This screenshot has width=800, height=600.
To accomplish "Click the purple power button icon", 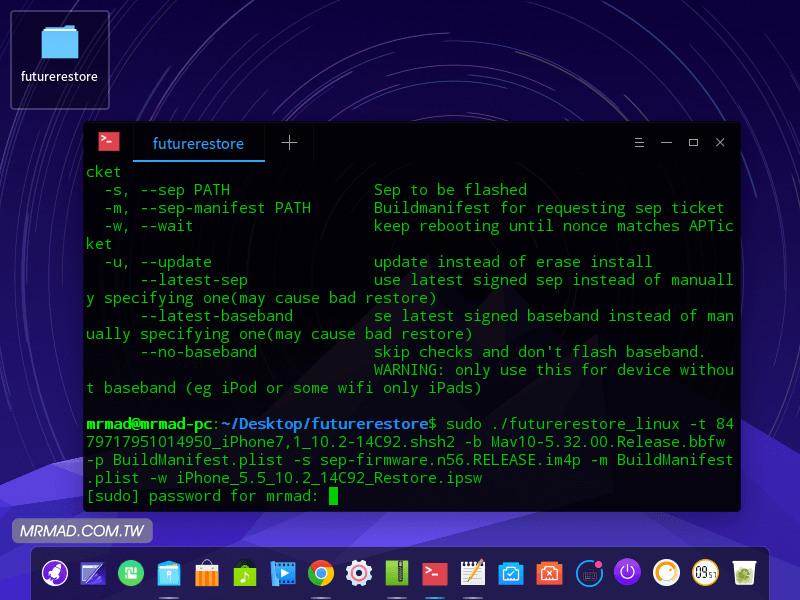I will [x=627, y=572].
